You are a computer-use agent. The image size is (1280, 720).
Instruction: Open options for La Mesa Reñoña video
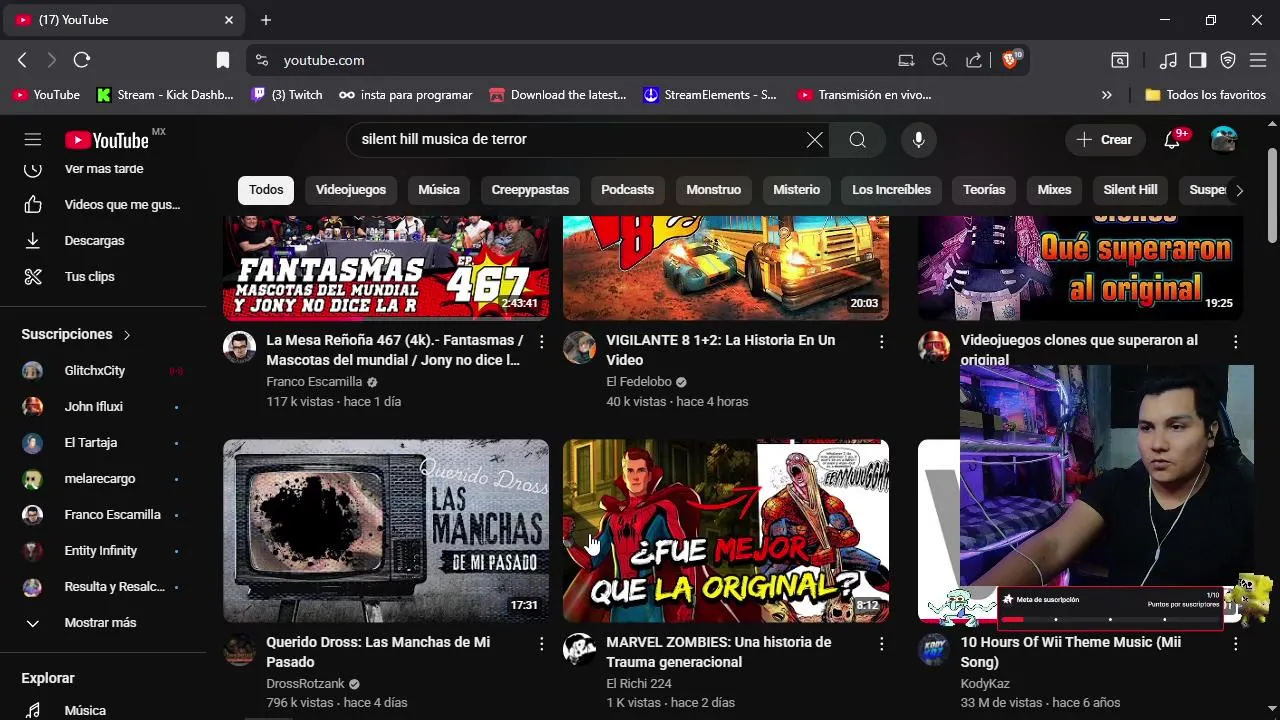[x=541, y=342]
